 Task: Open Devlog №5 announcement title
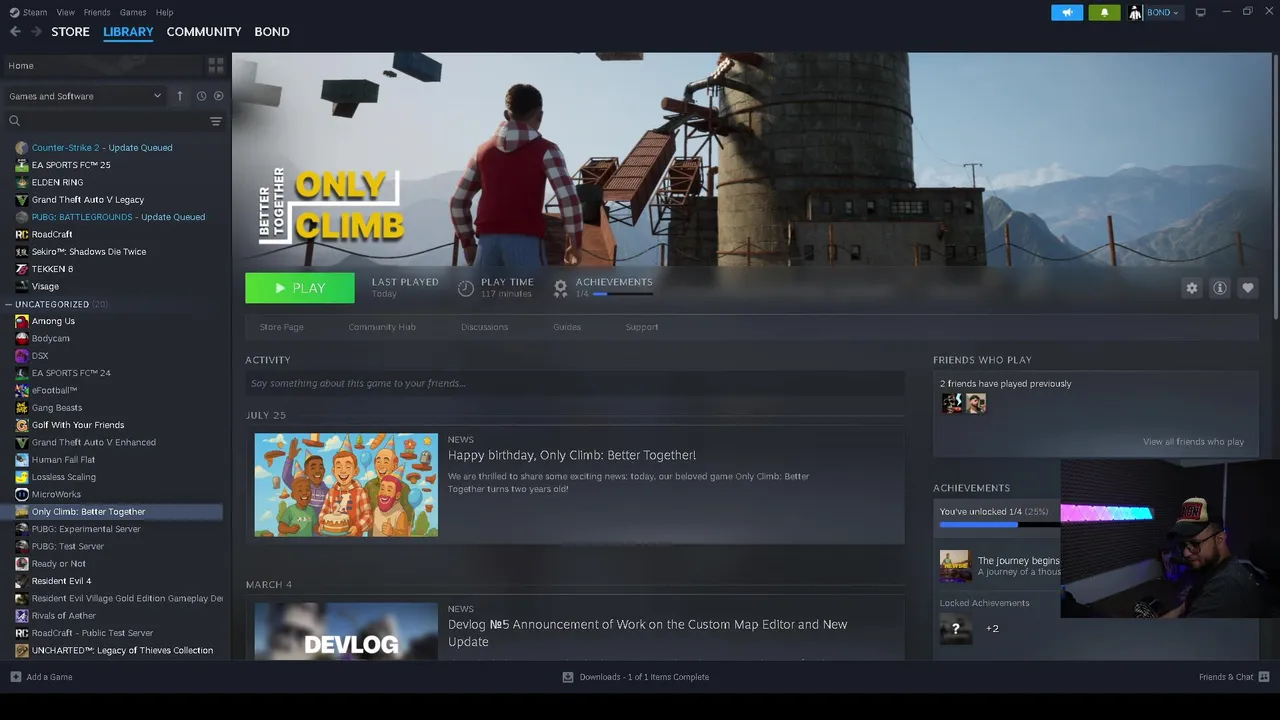(648, 633)
